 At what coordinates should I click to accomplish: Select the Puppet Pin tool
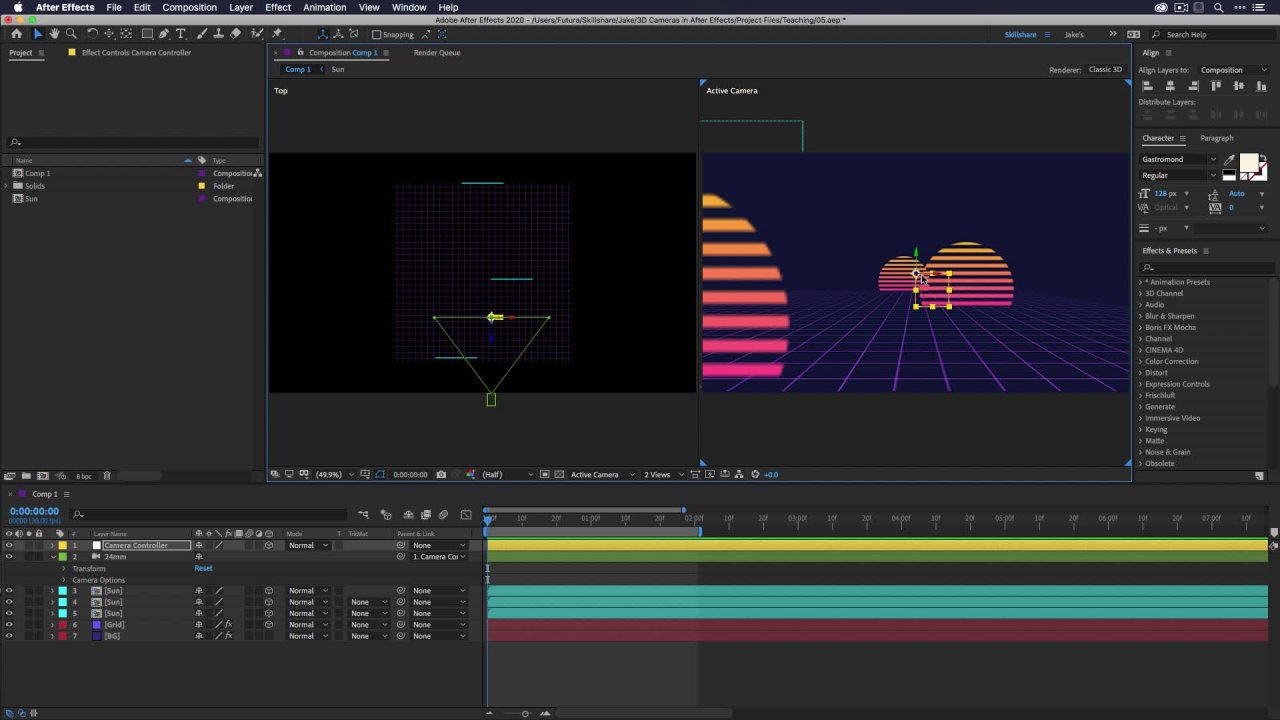276,33
